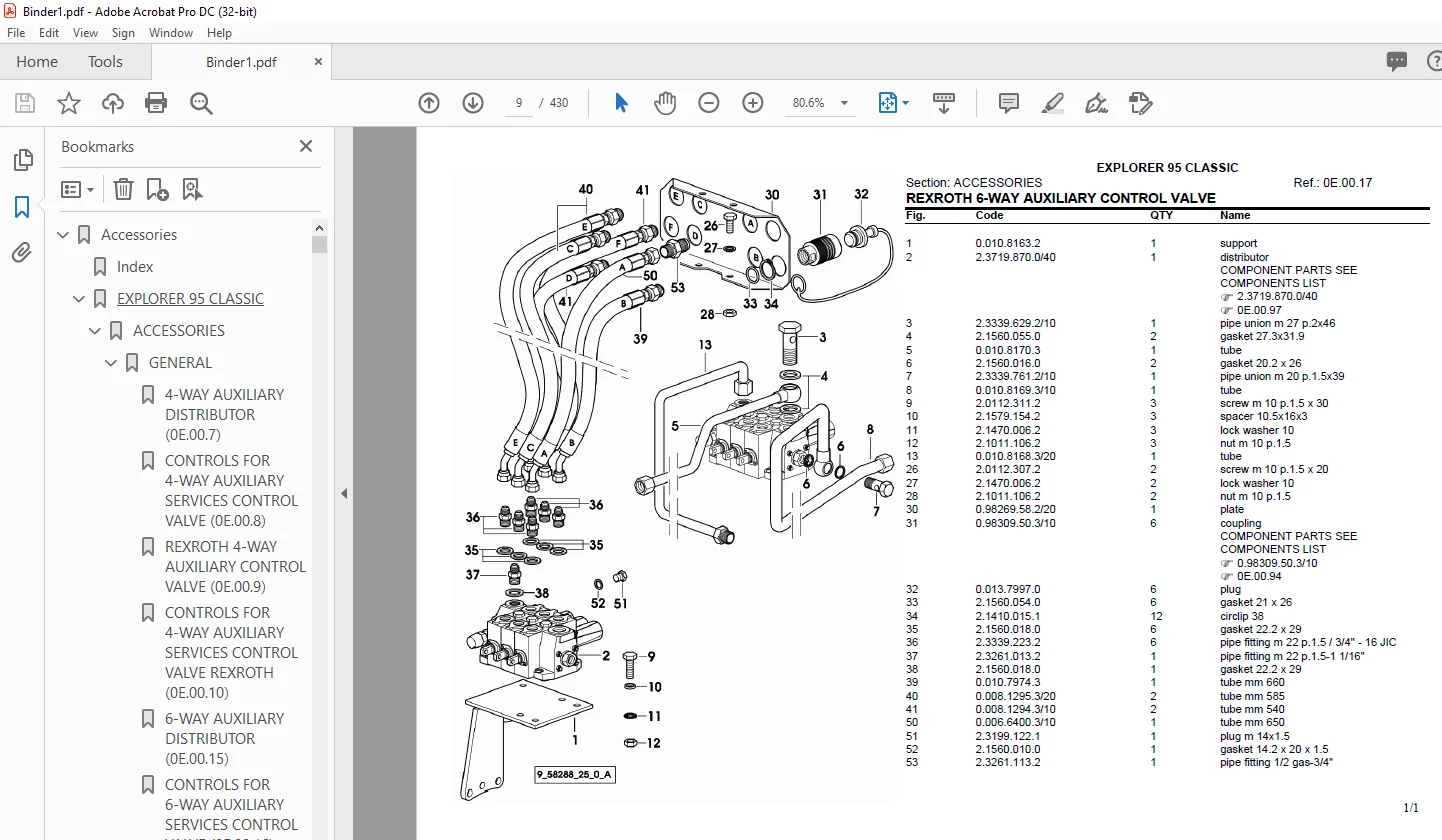This screenshot has width=1442, height=840.
Task: Click the stamp/share tool icon
Action: pos(1141,103)
